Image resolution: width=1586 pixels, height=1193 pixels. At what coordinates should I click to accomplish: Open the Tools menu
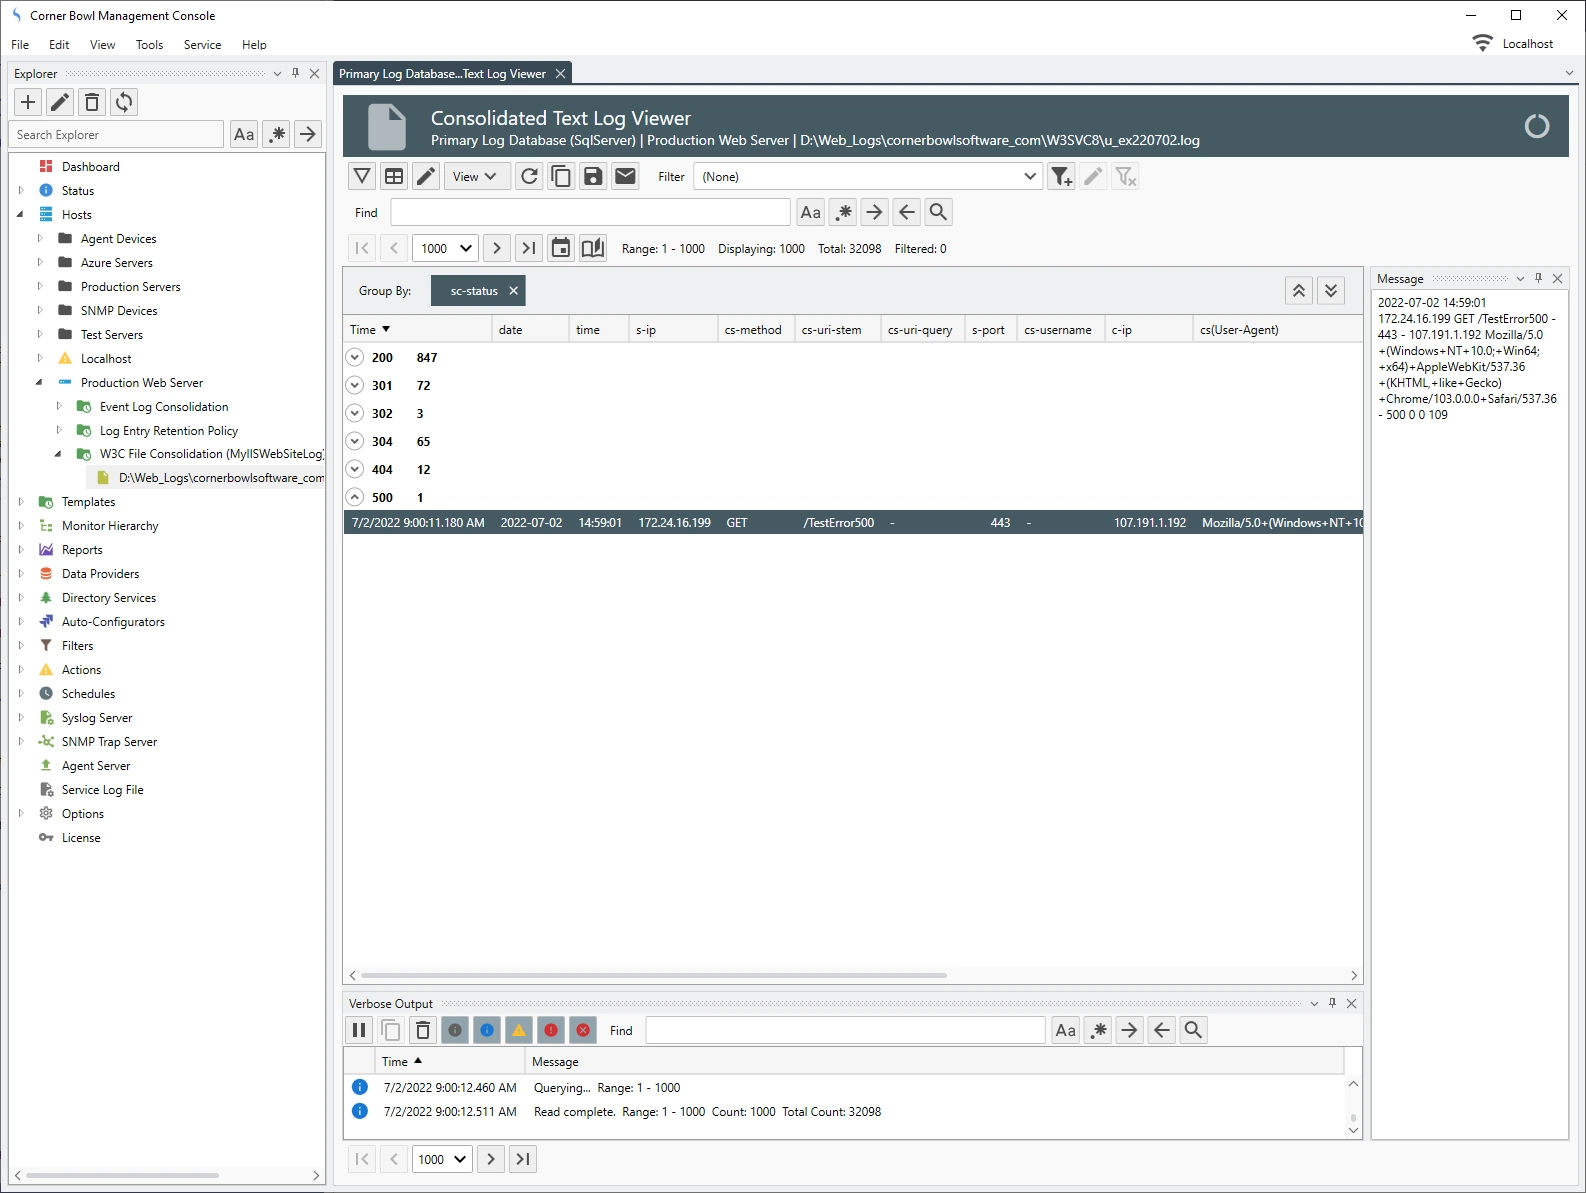pyautogui.click(x=149, y=45)
